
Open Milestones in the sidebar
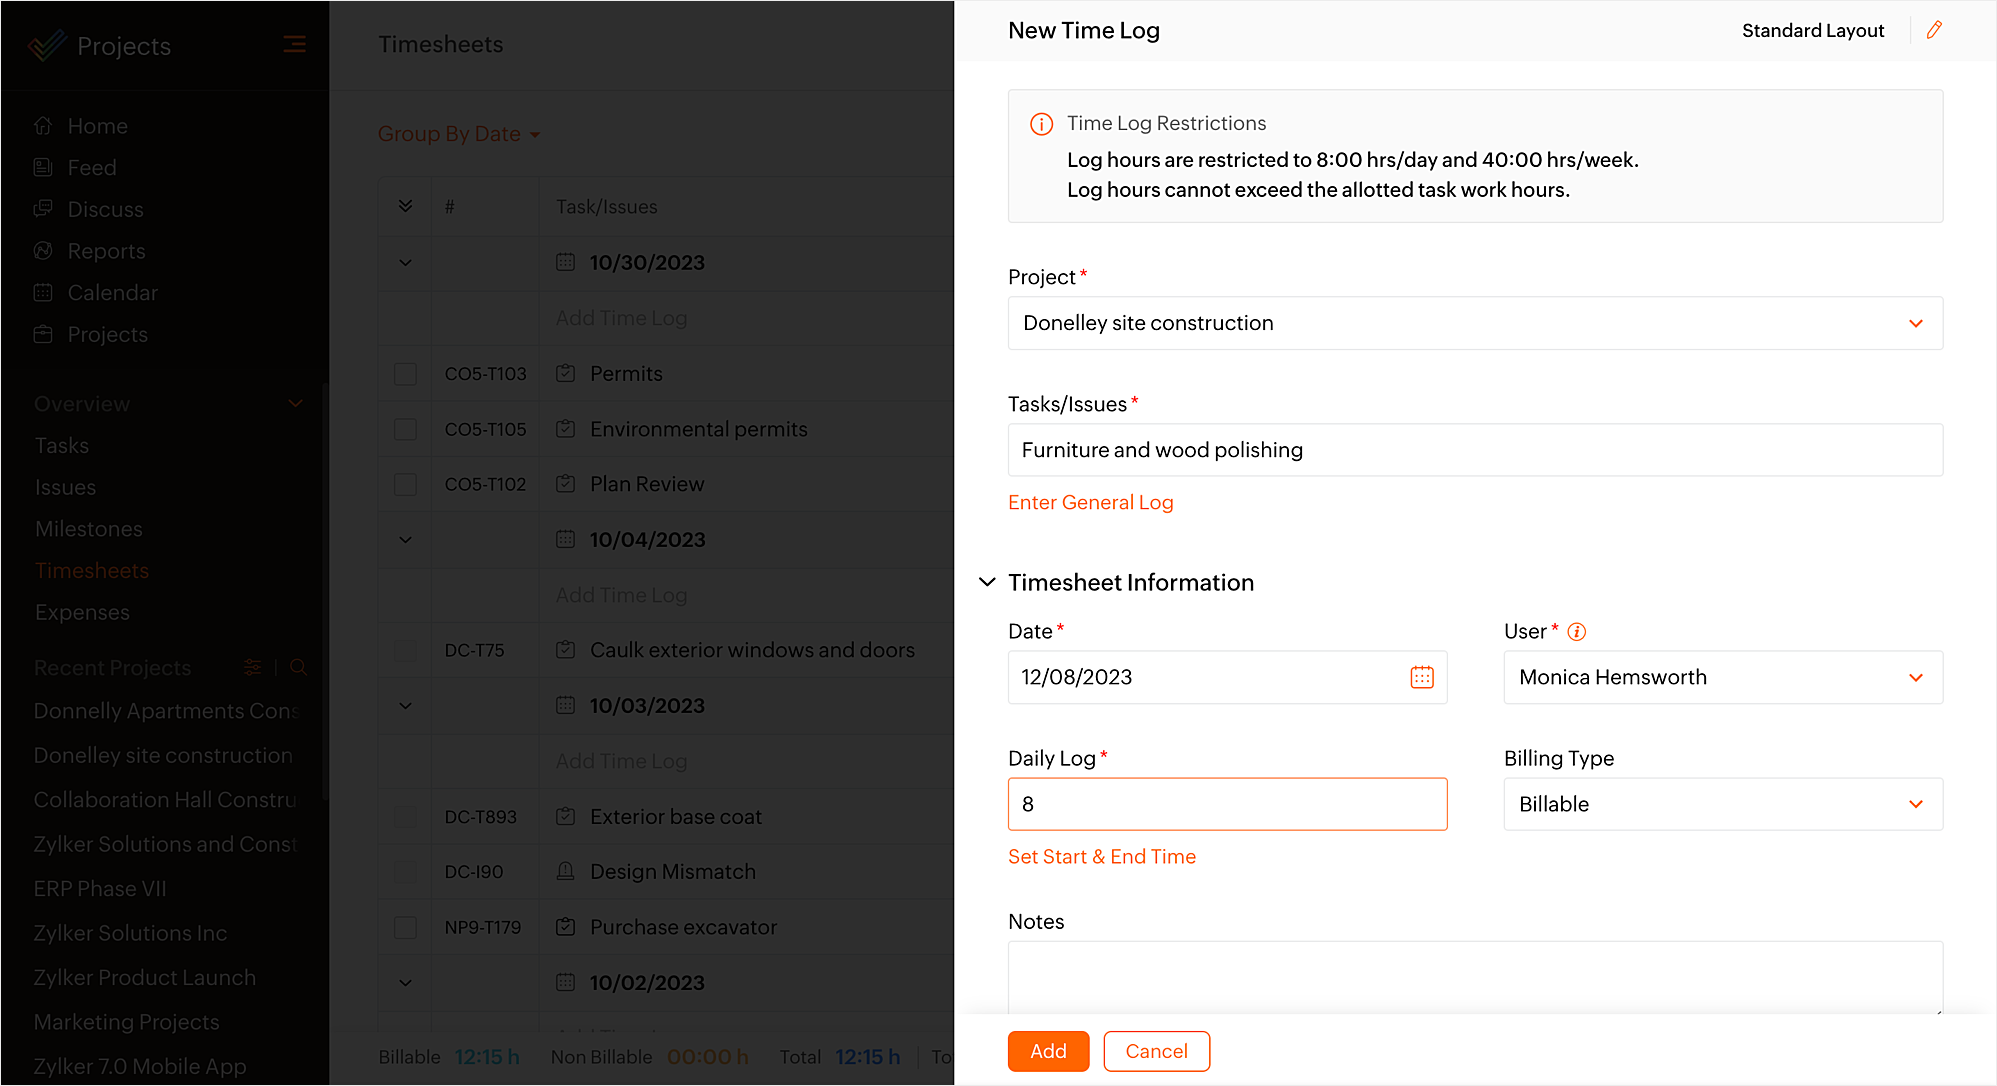tap(88, 529)
